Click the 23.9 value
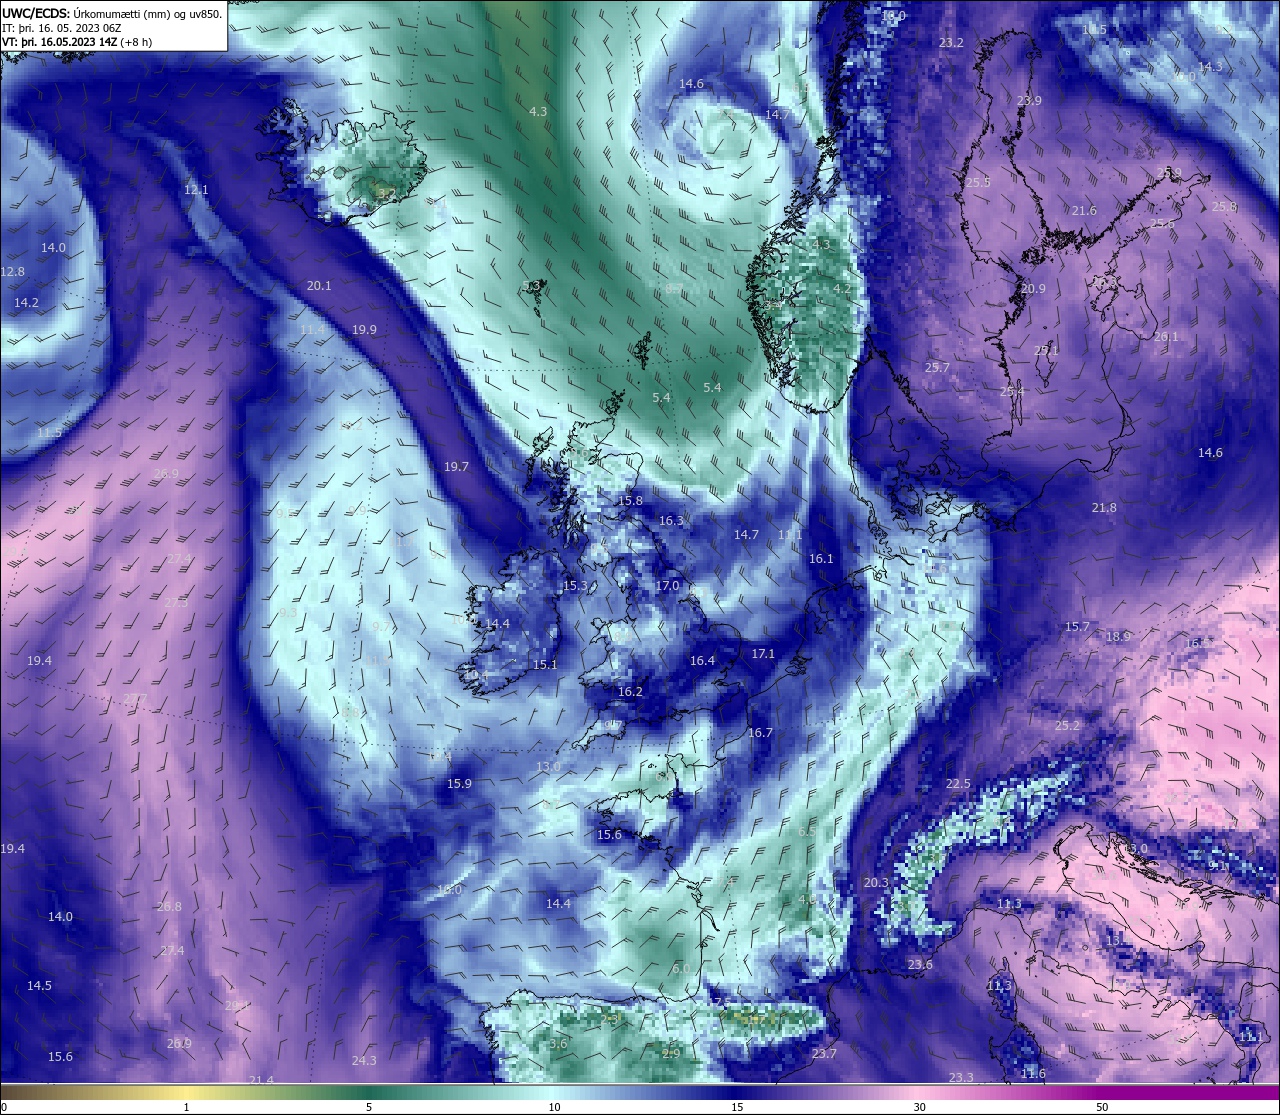1280x1115 pixels. 1029,101
